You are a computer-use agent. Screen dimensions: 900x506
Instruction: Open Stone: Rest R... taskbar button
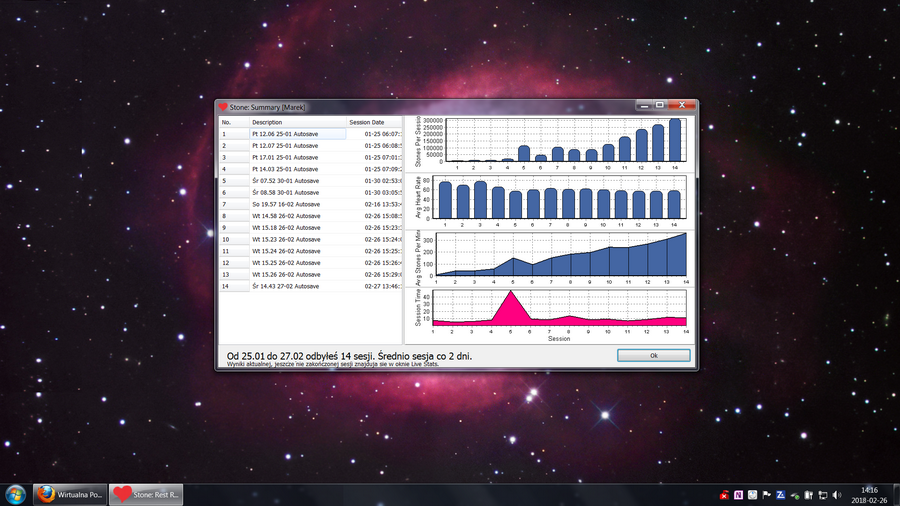tap(148, 494)
